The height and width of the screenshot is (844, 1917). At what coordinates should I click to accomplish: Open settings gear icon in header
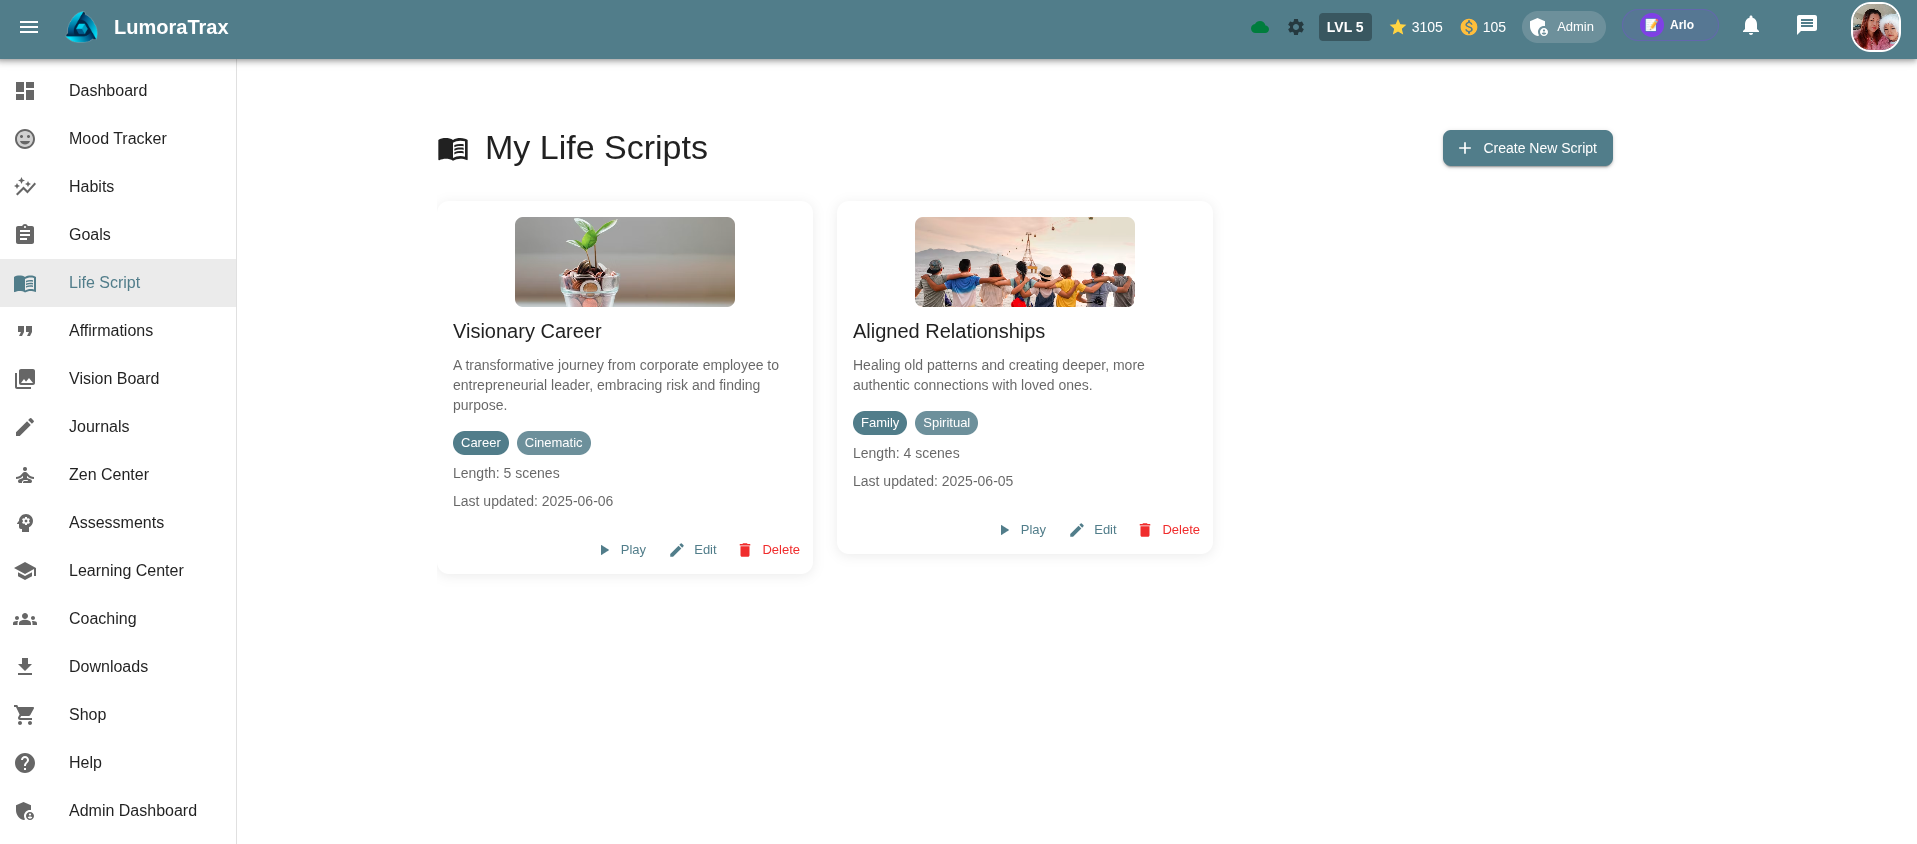tap(1296, 27)
